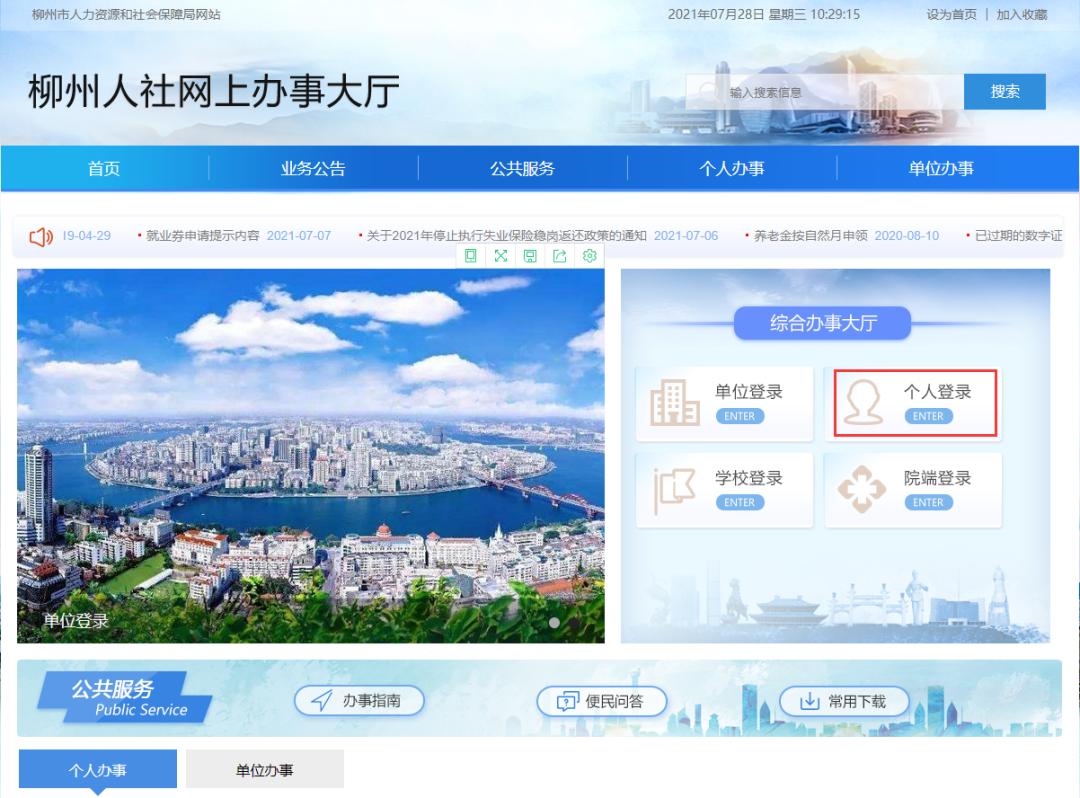Select the 个人登录 (Personal Login) person icon
The image size is (1080, 798).
pos(864,399)
